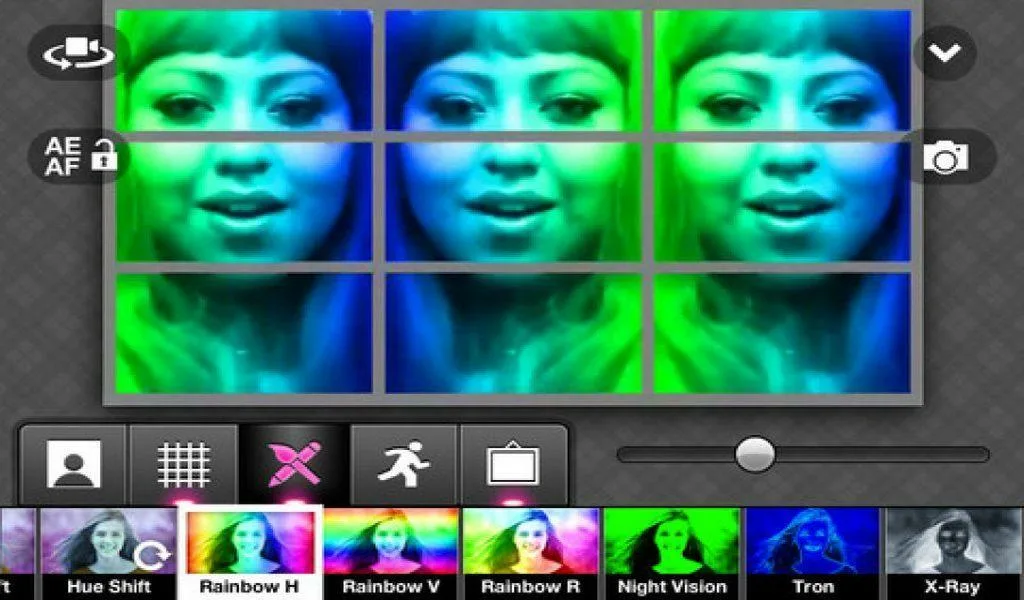Take photo with the camera shutter icon
1024x600 pixels.
click(x=946, y=157)
